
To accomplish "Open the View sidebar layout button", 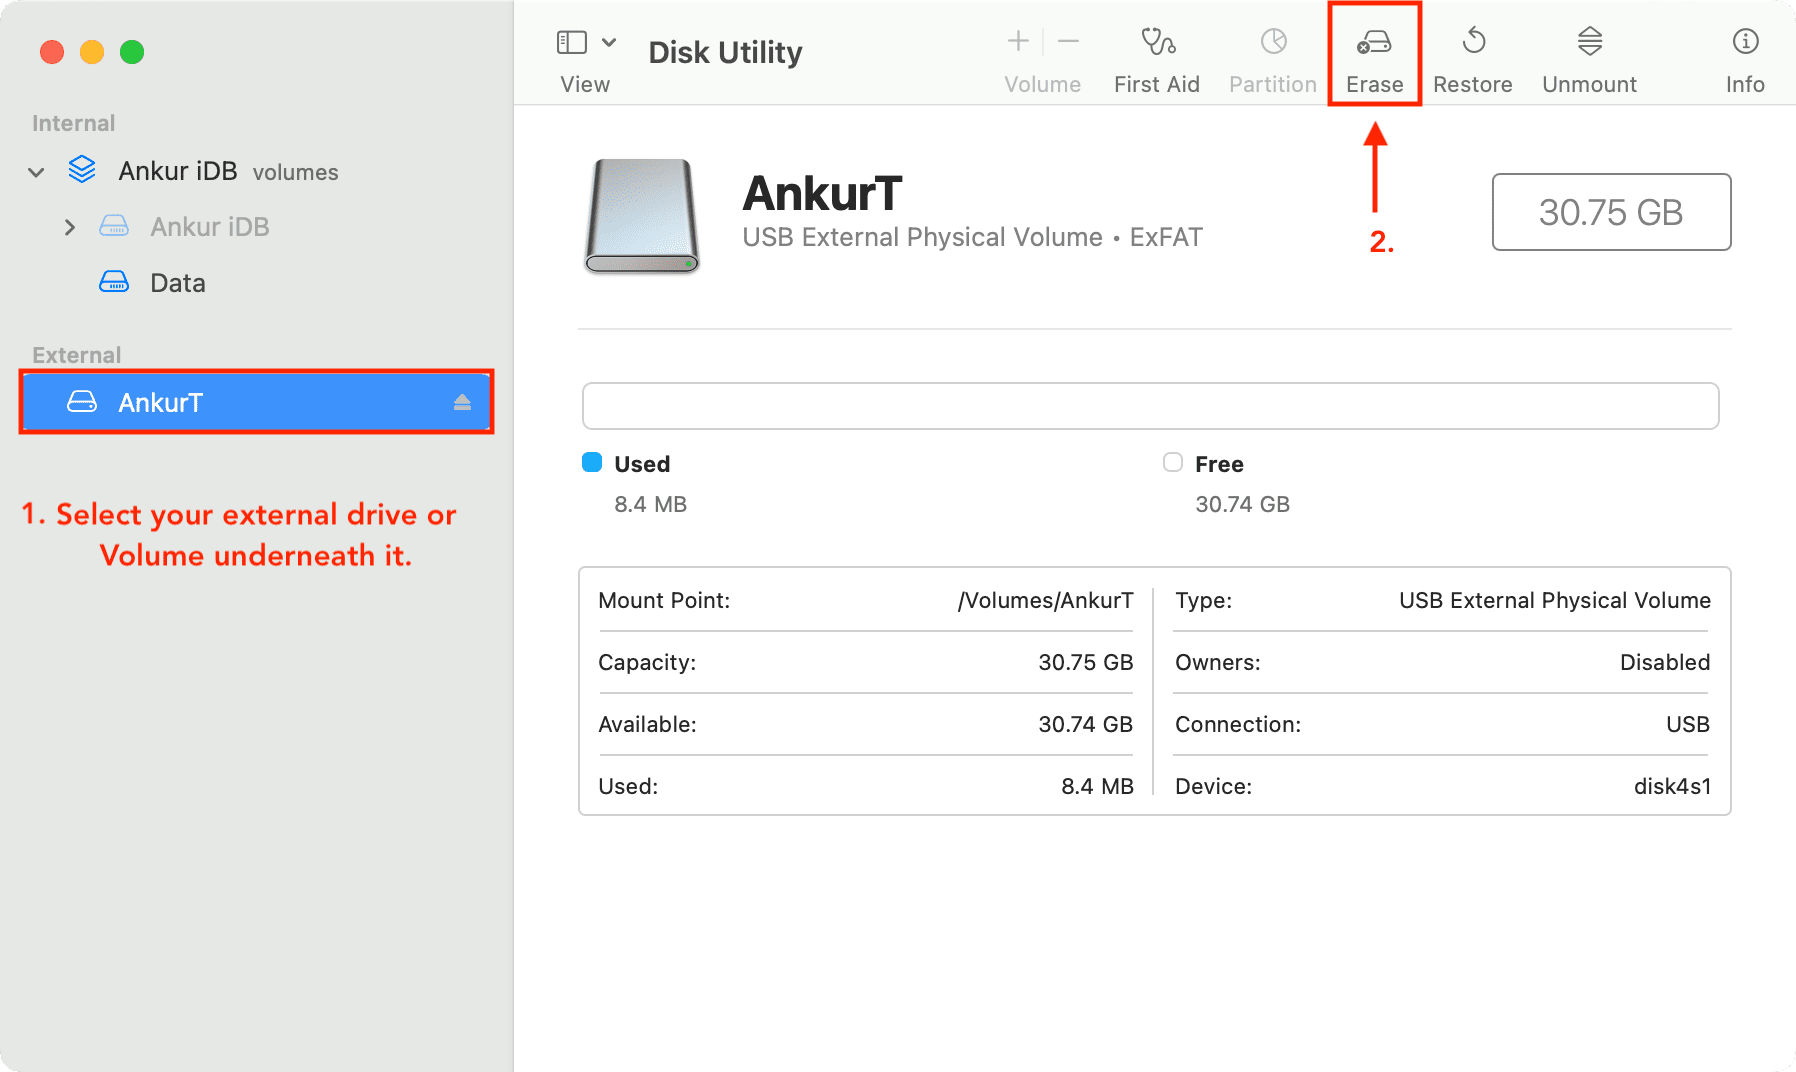I will click(571, 42).
